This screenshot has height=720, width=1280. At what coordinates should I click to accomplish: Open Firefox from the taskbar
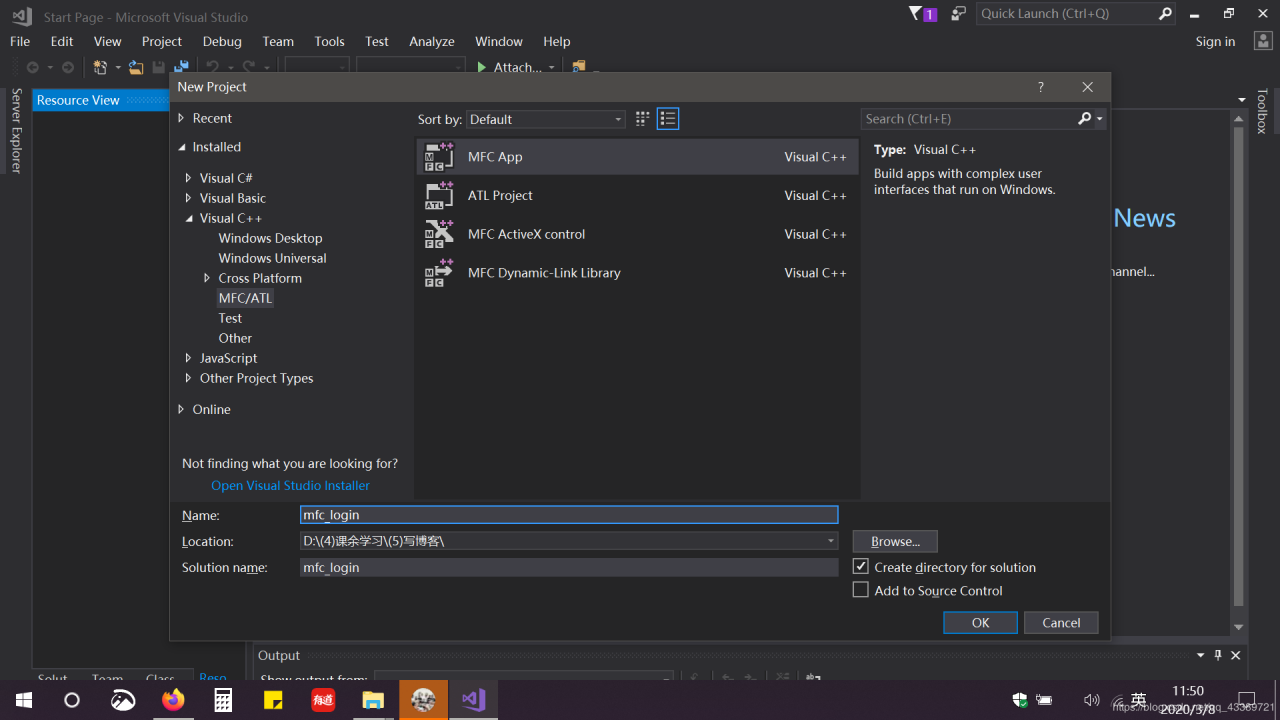point(173,700)
